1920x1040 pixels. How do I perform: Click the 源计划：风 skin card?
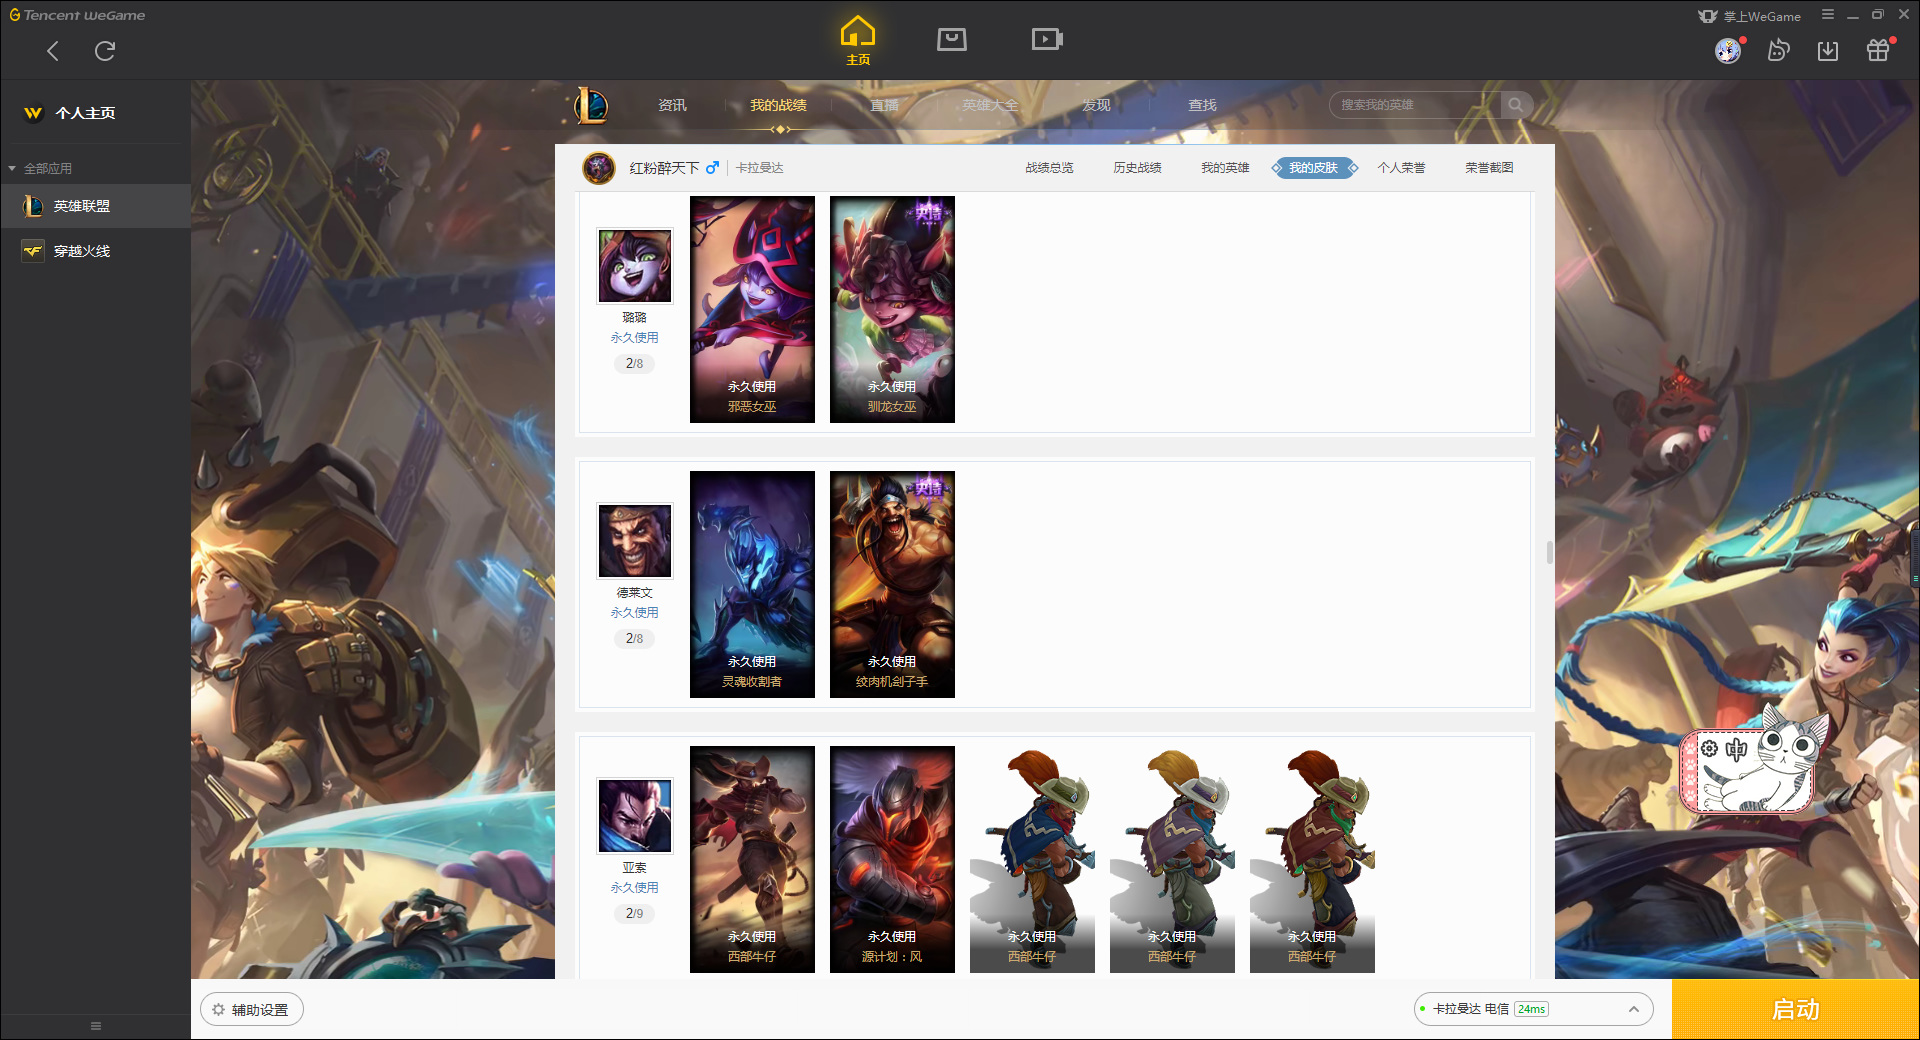[892, 859]
